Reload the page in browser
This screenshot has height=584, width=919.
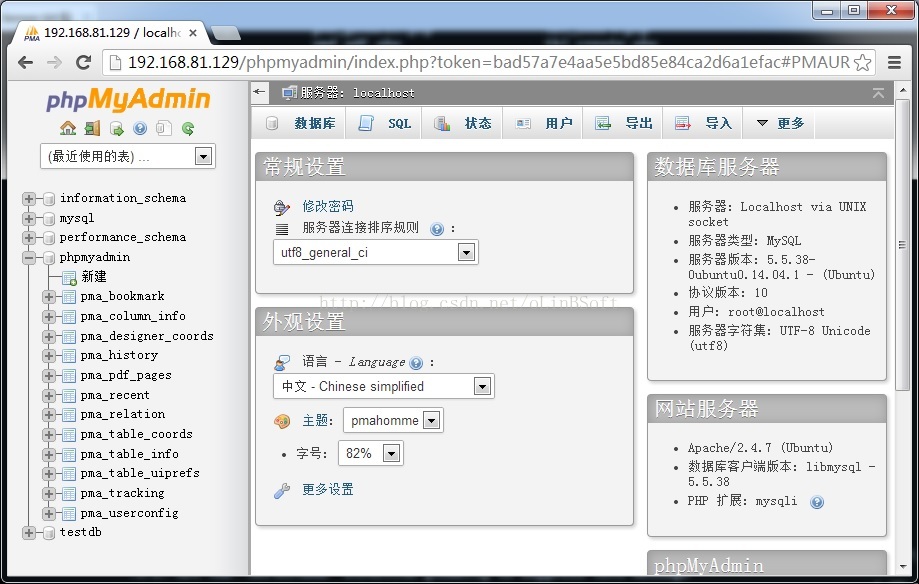(84, 62)
